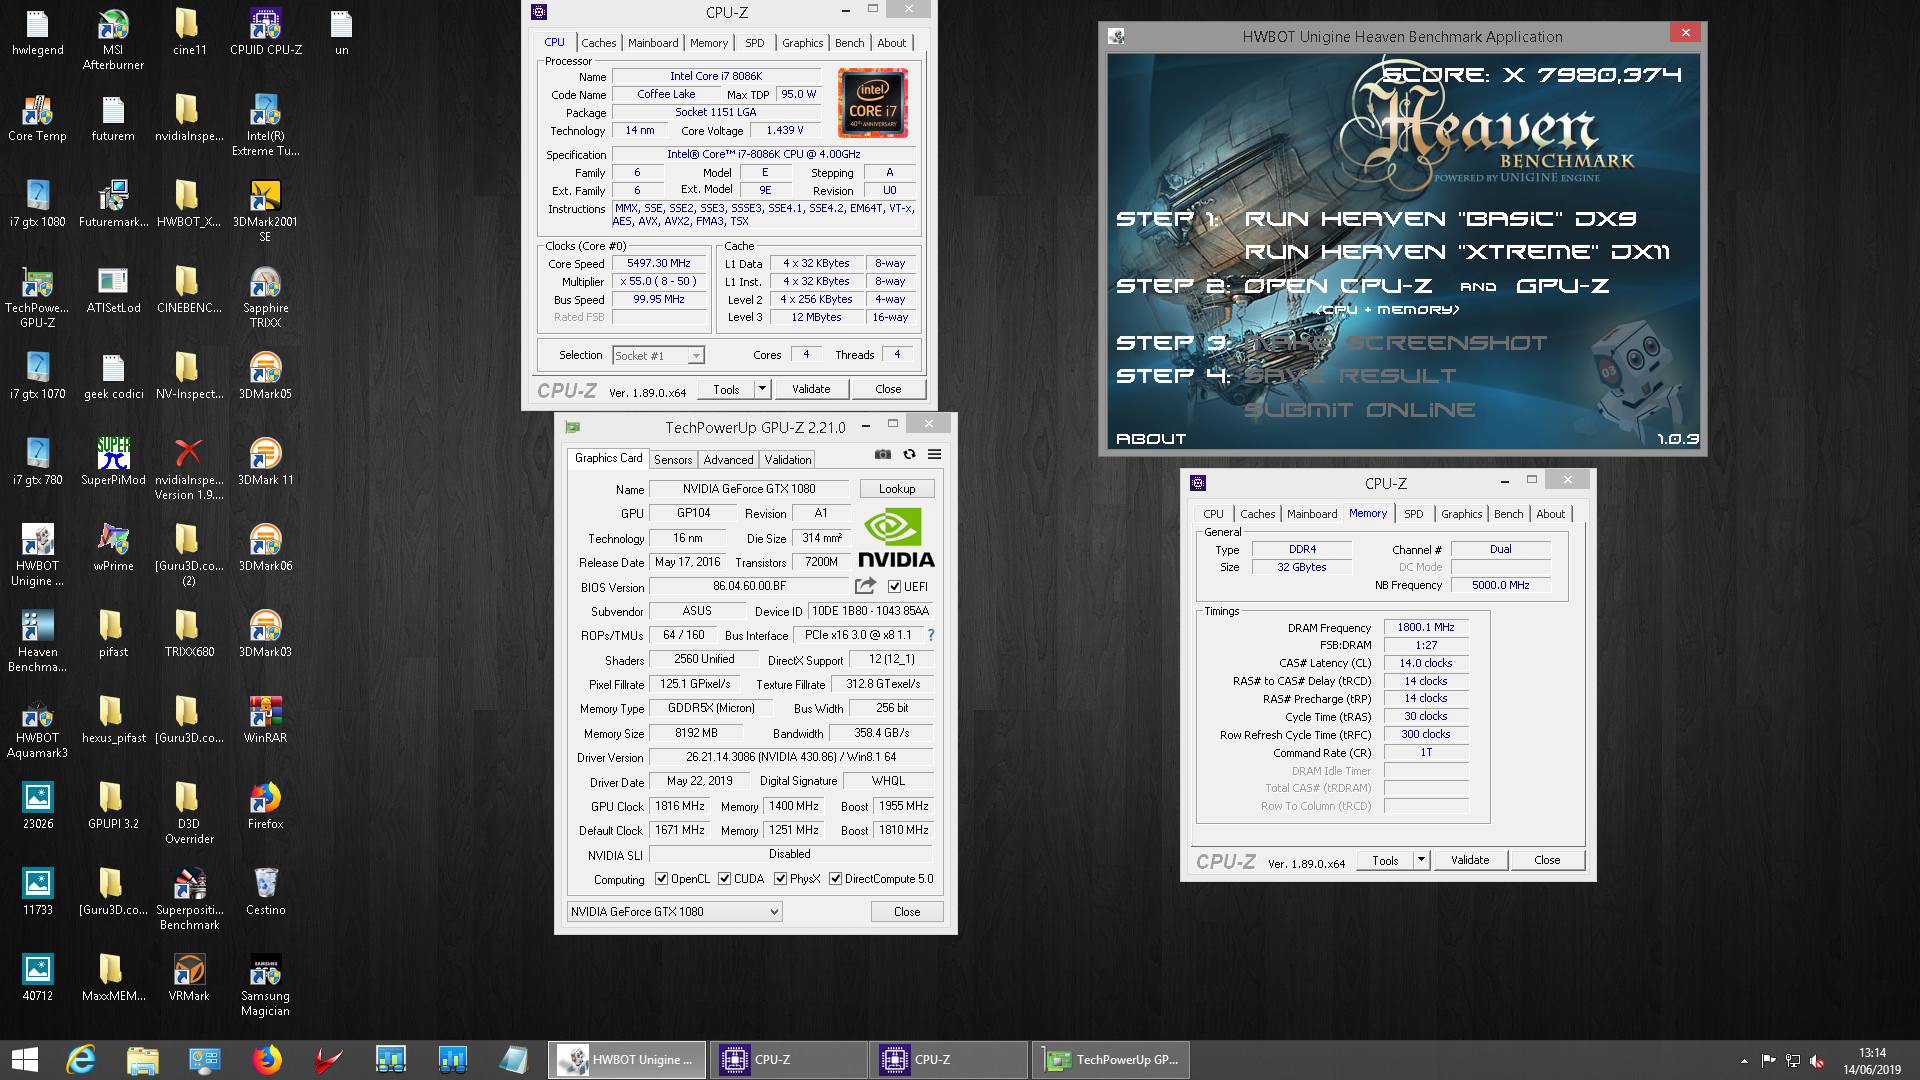1920x1080 pixels.
Task: Click GPU-Z name field GTX 1080
Action: (x=749, y=489)
